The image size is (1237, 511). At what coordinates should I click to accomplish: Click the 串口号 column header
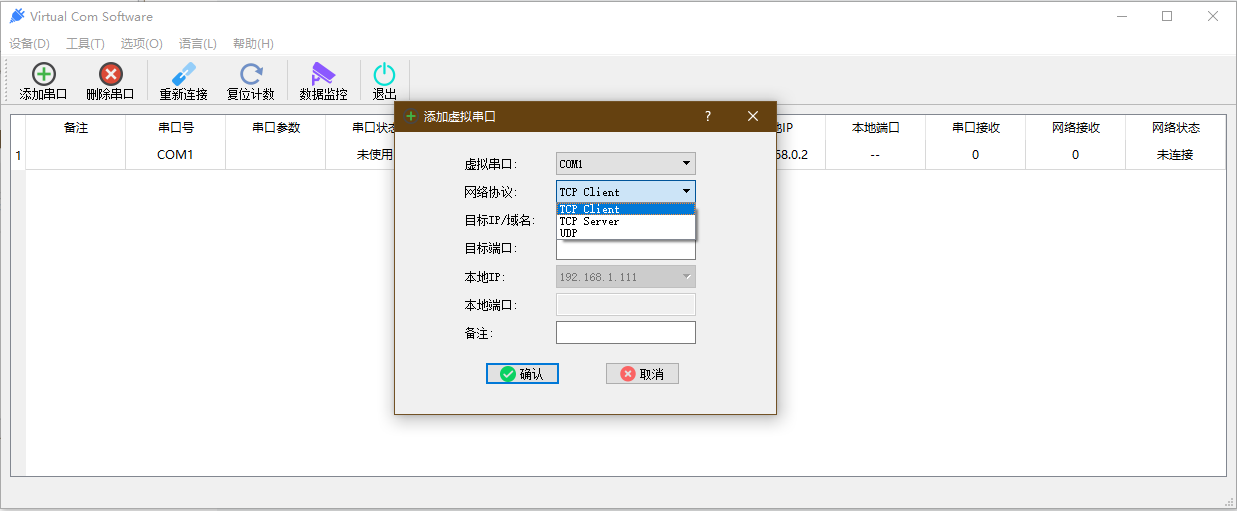[x=176, y=128]
